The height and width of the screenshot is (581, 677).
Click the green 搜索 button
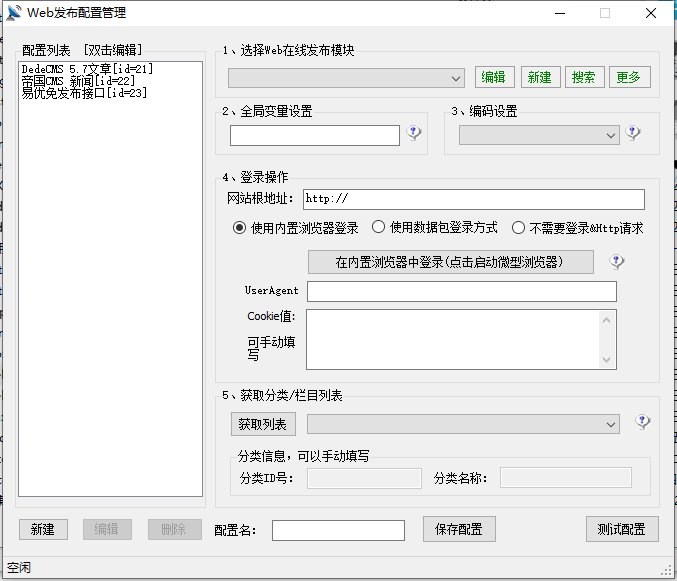tap(582, 77)
